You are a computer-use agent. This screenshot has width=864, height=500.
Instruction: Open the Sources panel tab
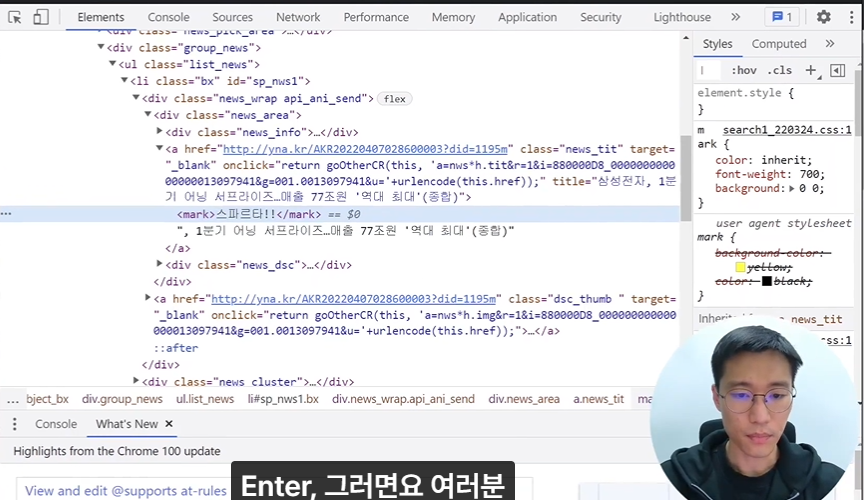pos(233,17)
